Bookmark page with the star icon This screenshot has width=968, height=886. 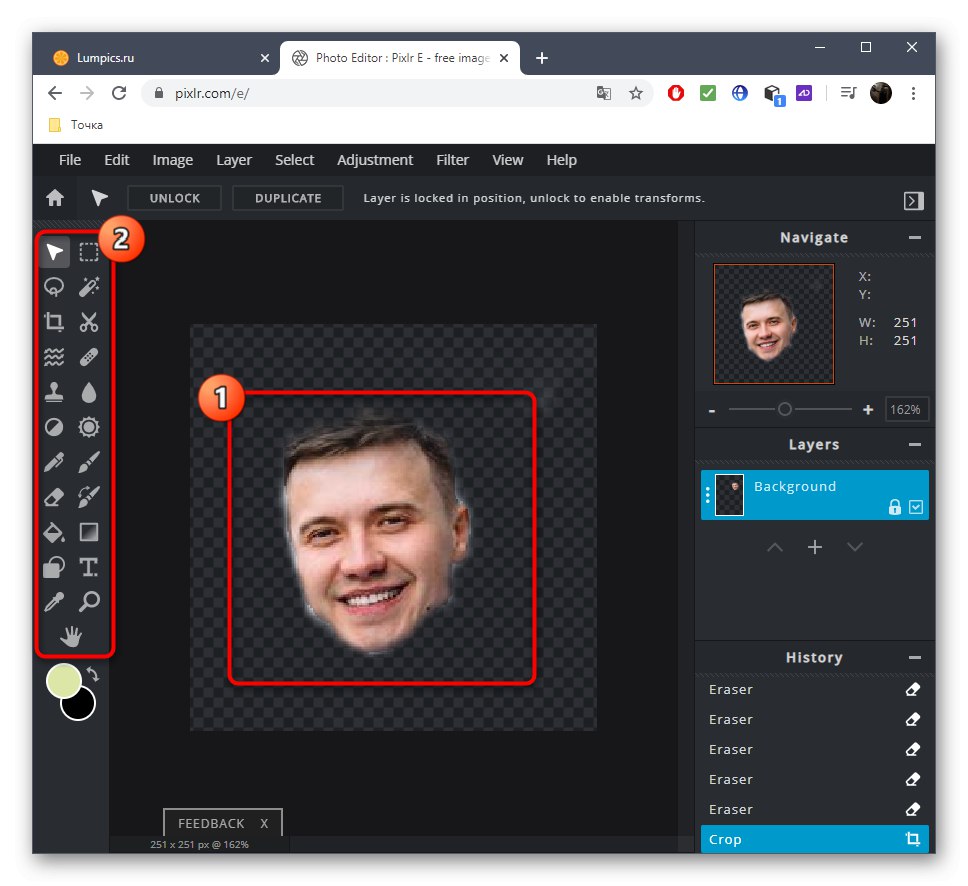636,93
